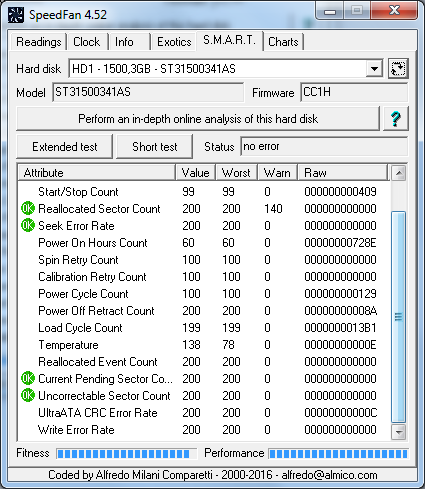Click OK icon beside Current Pending Sector
Screen dimensions: 425x489
coord(28,379)
